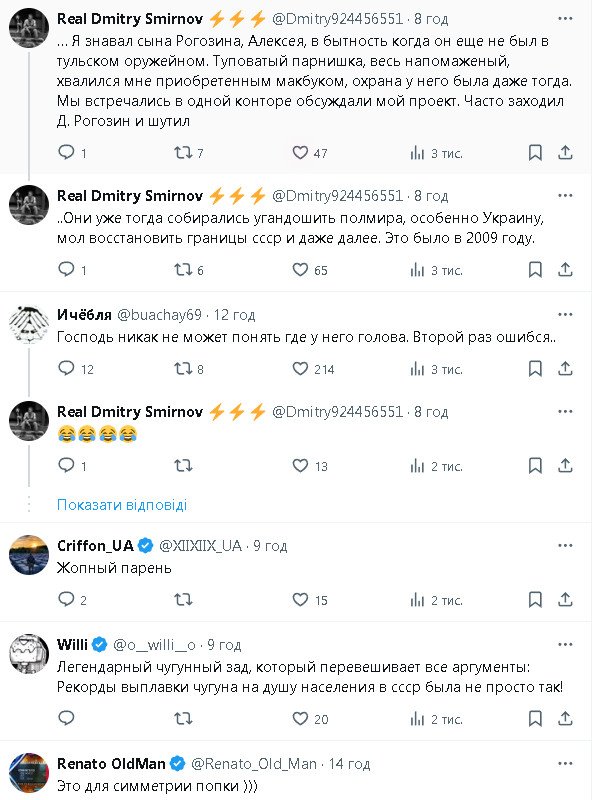The width and height of the screenshot is (600, 800).
Task: Click the Willi profile avatar
Action: [29, 655]
